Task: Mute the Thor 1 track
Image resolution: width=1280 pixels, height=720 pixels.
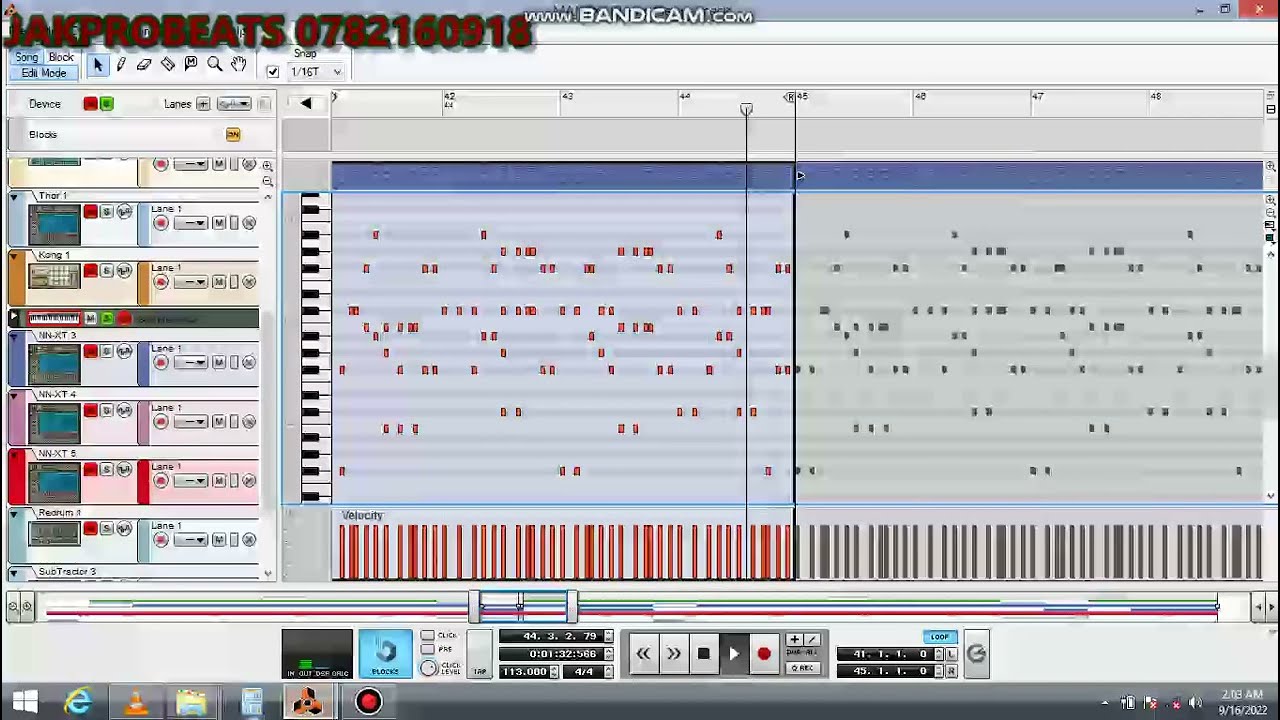Action: [x=91, y=212]
